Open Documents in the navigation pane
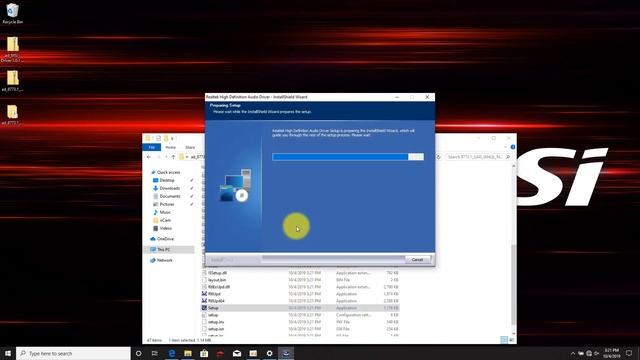640x360 pixels. [170, 196]
